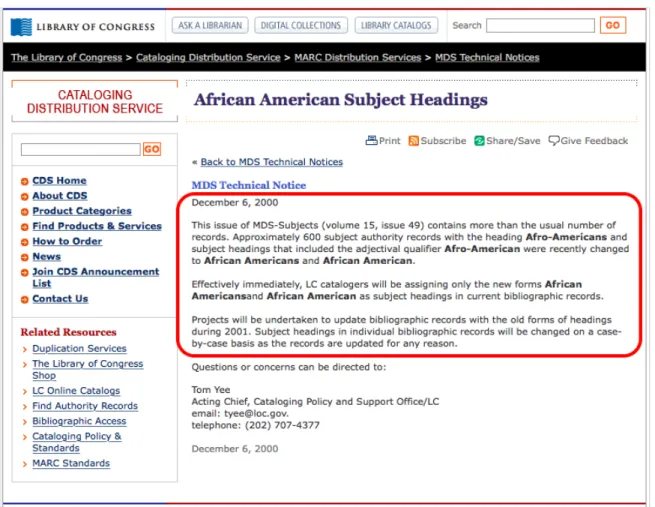Go back to MDS Technical Notices
This screenshot has width=655, height=507.
(272, 162)
